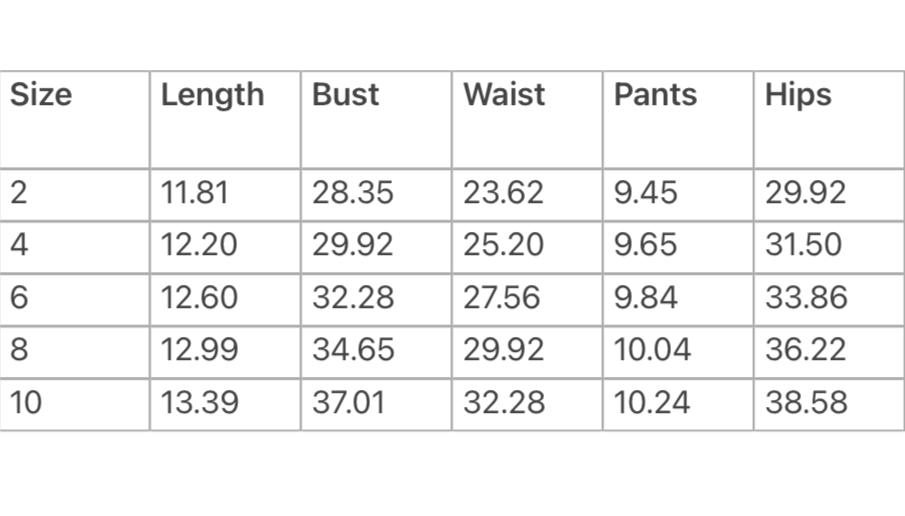Click the bust value 28.35

point(353,192)
